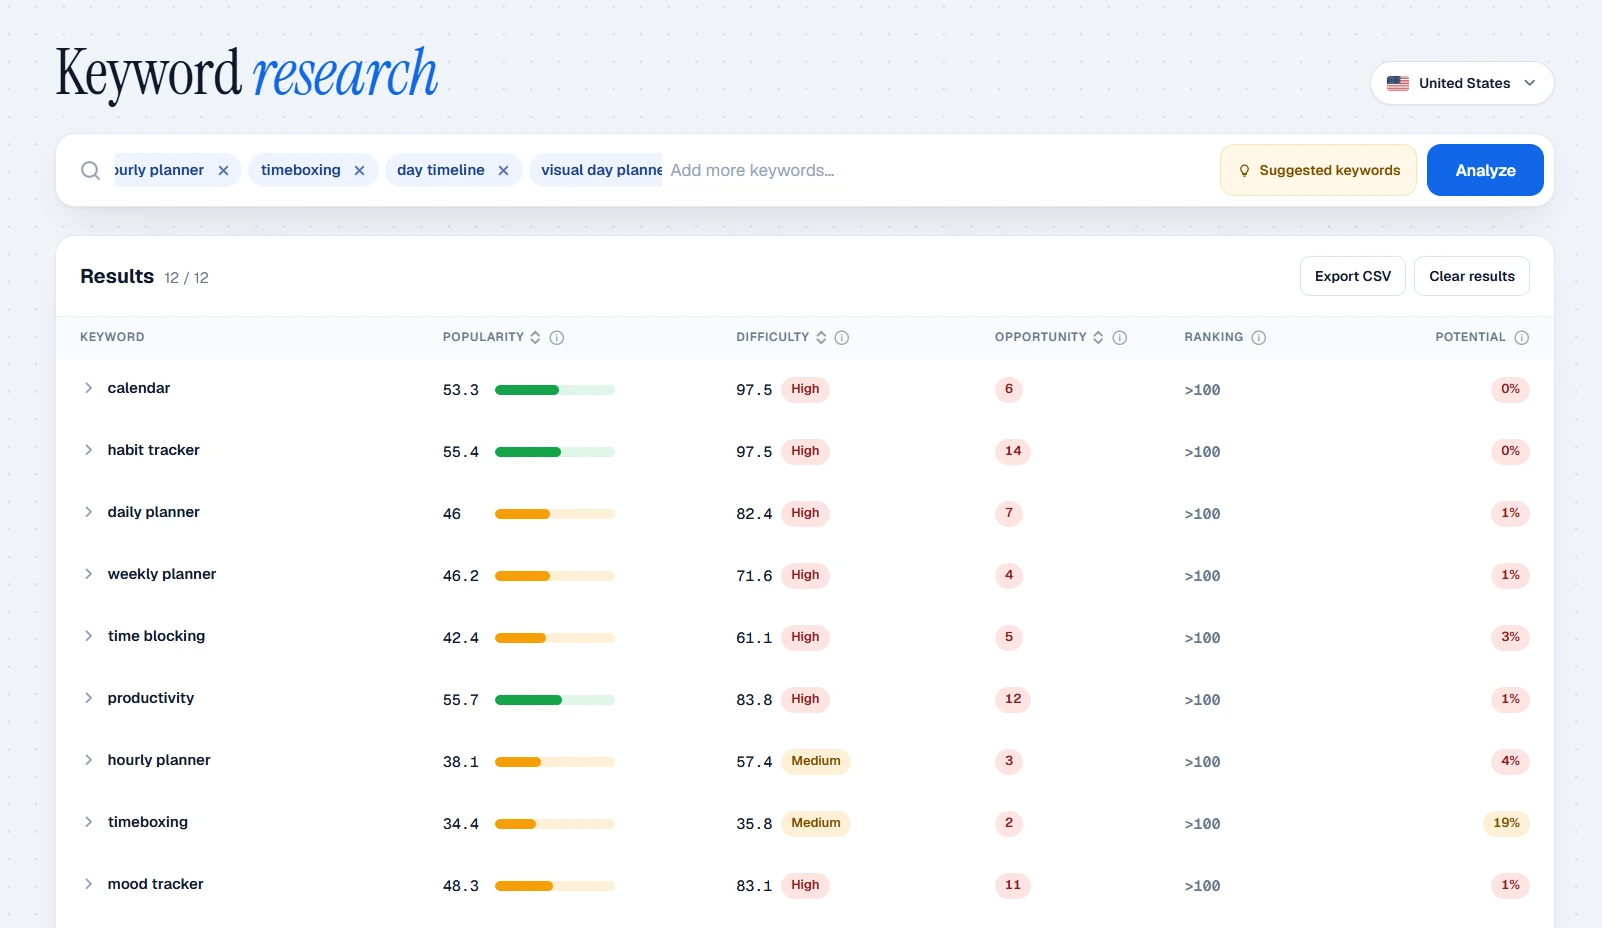Click the Analyze button
The width and height of the screenshot is (1602, 928).
pos(1485,170)
